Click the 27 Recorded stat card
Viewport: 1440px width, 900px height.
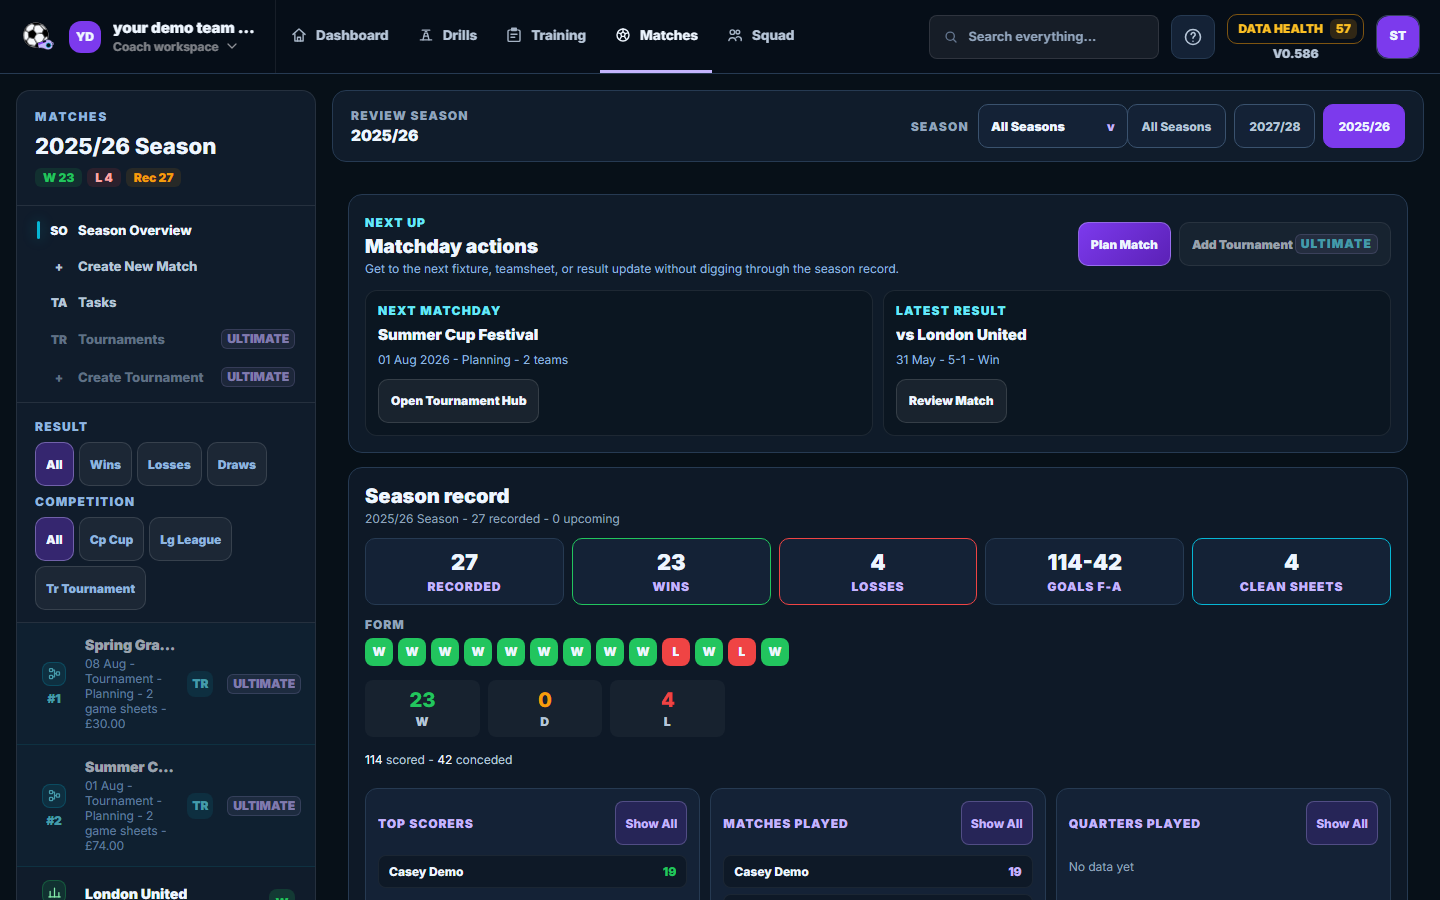coord(464,571)
